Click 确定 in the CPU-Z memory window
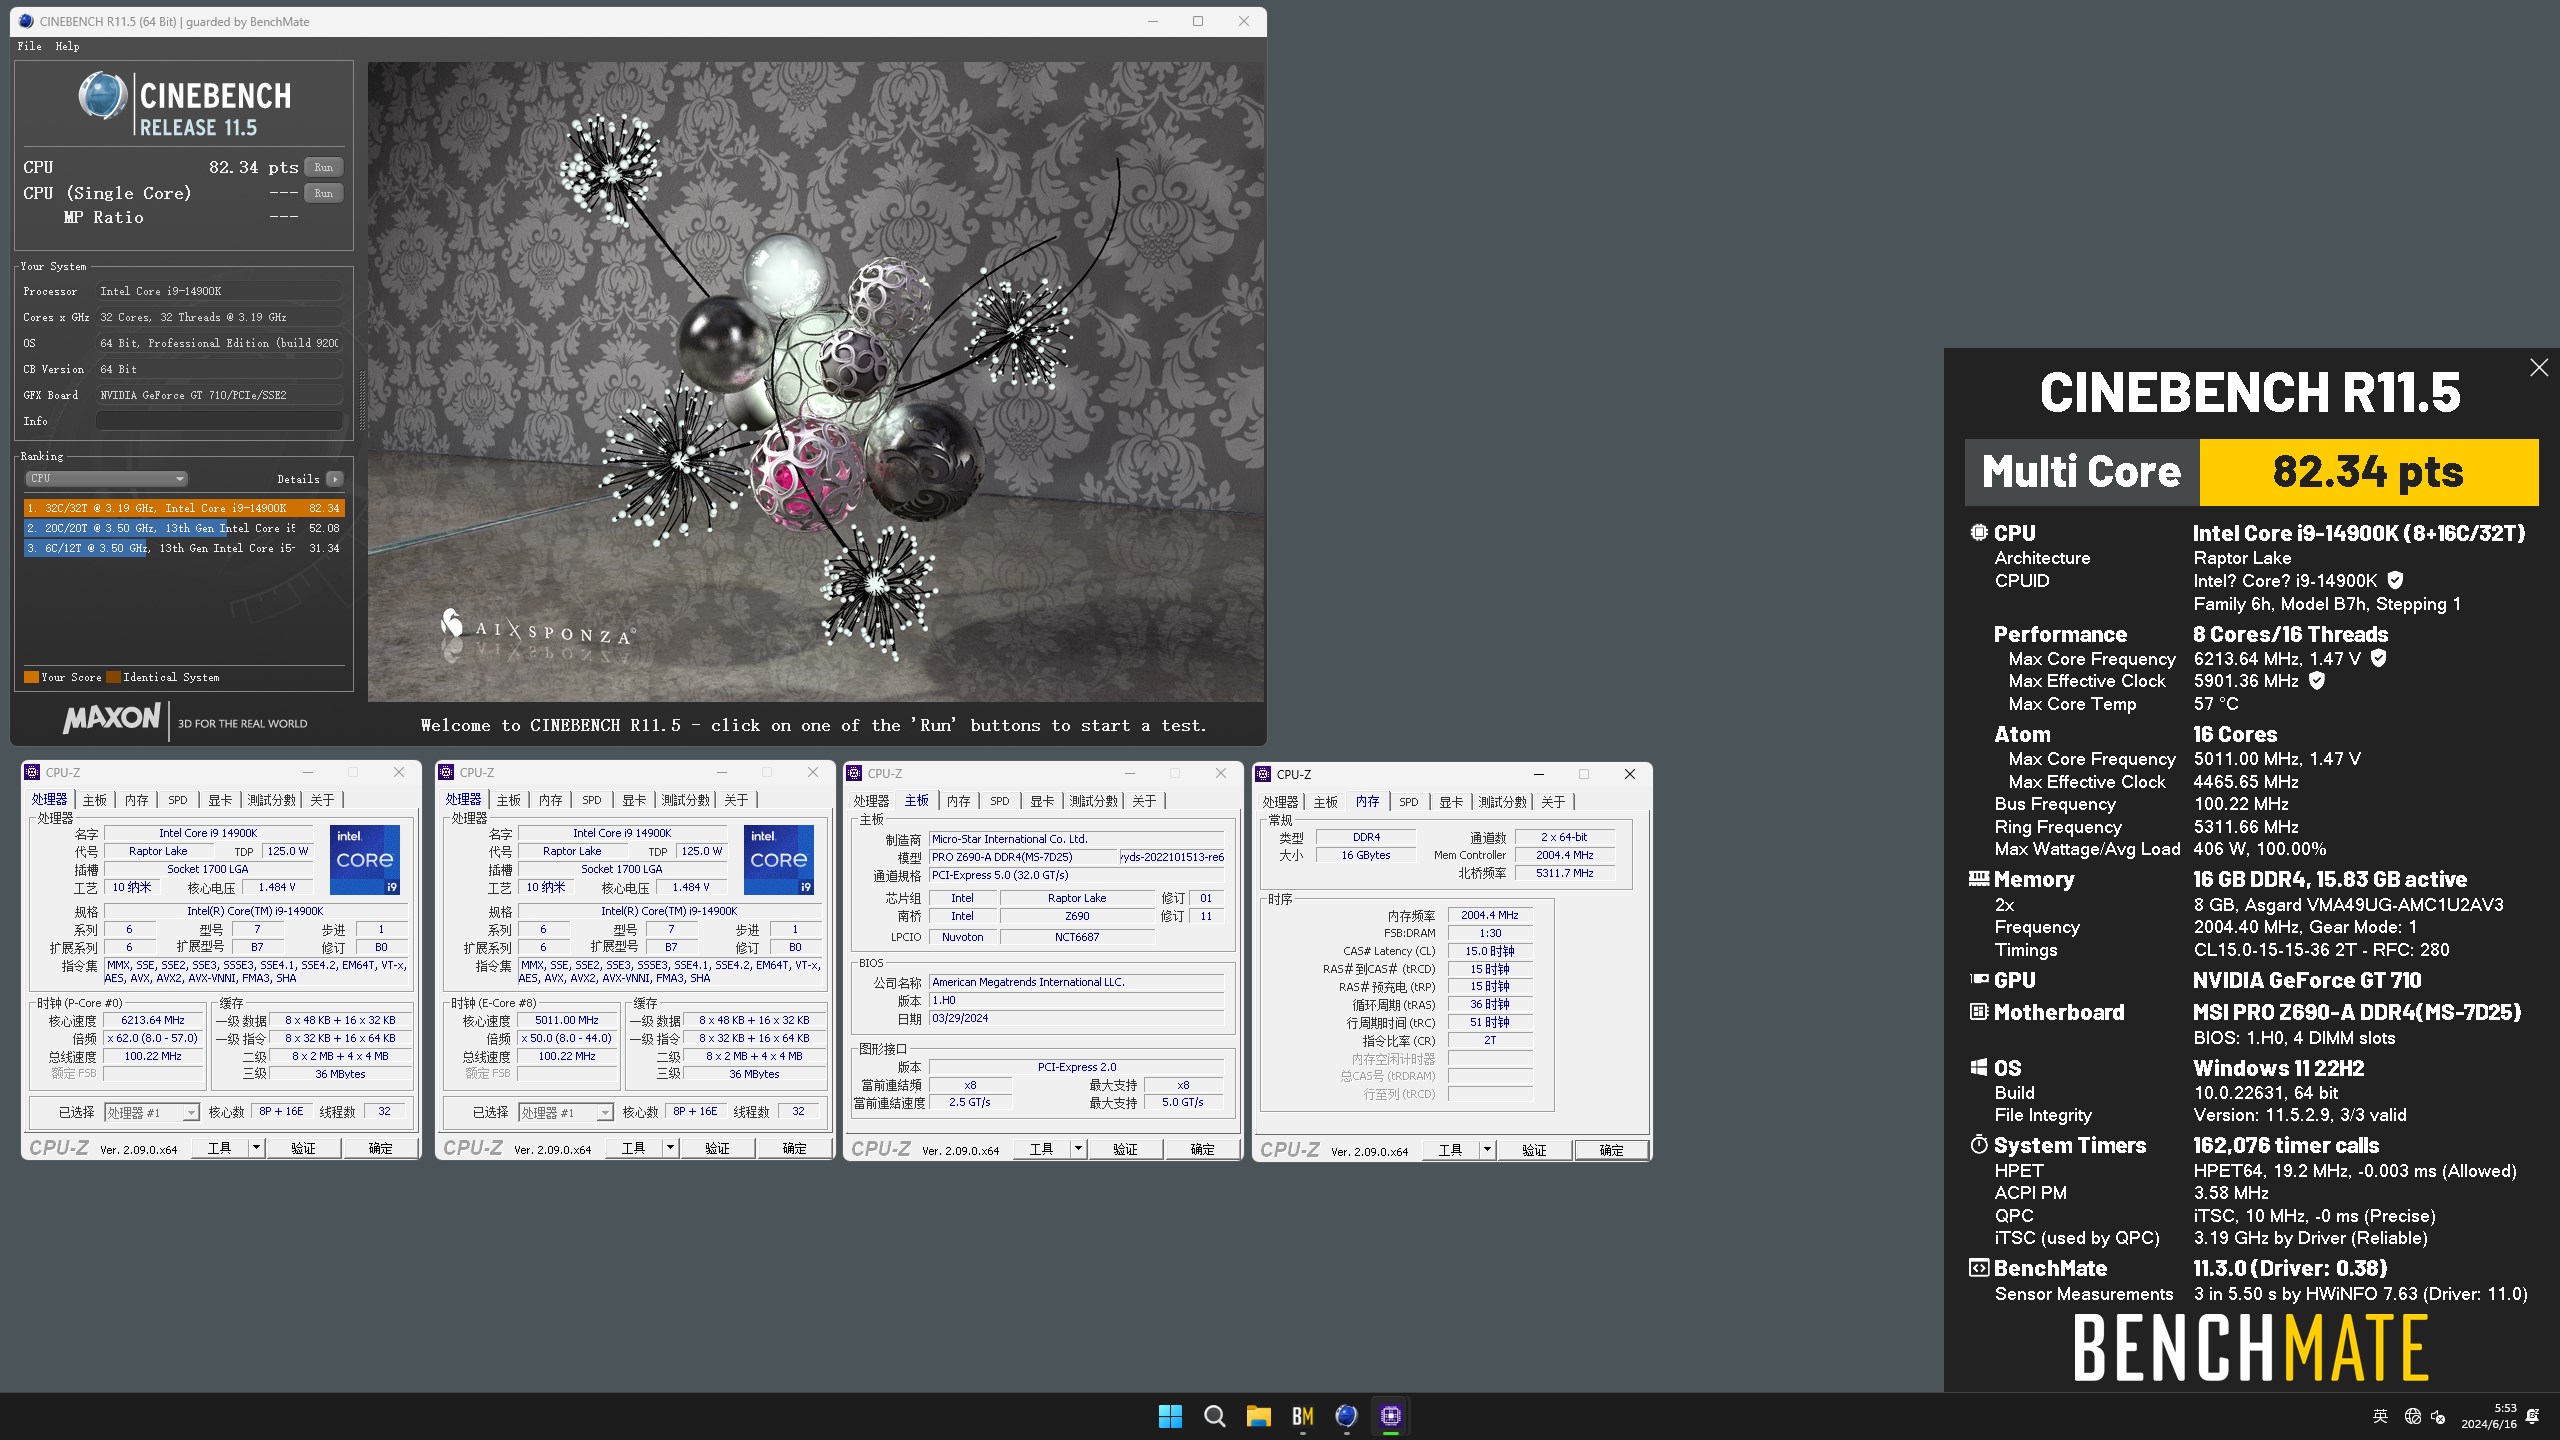 1612,1150
